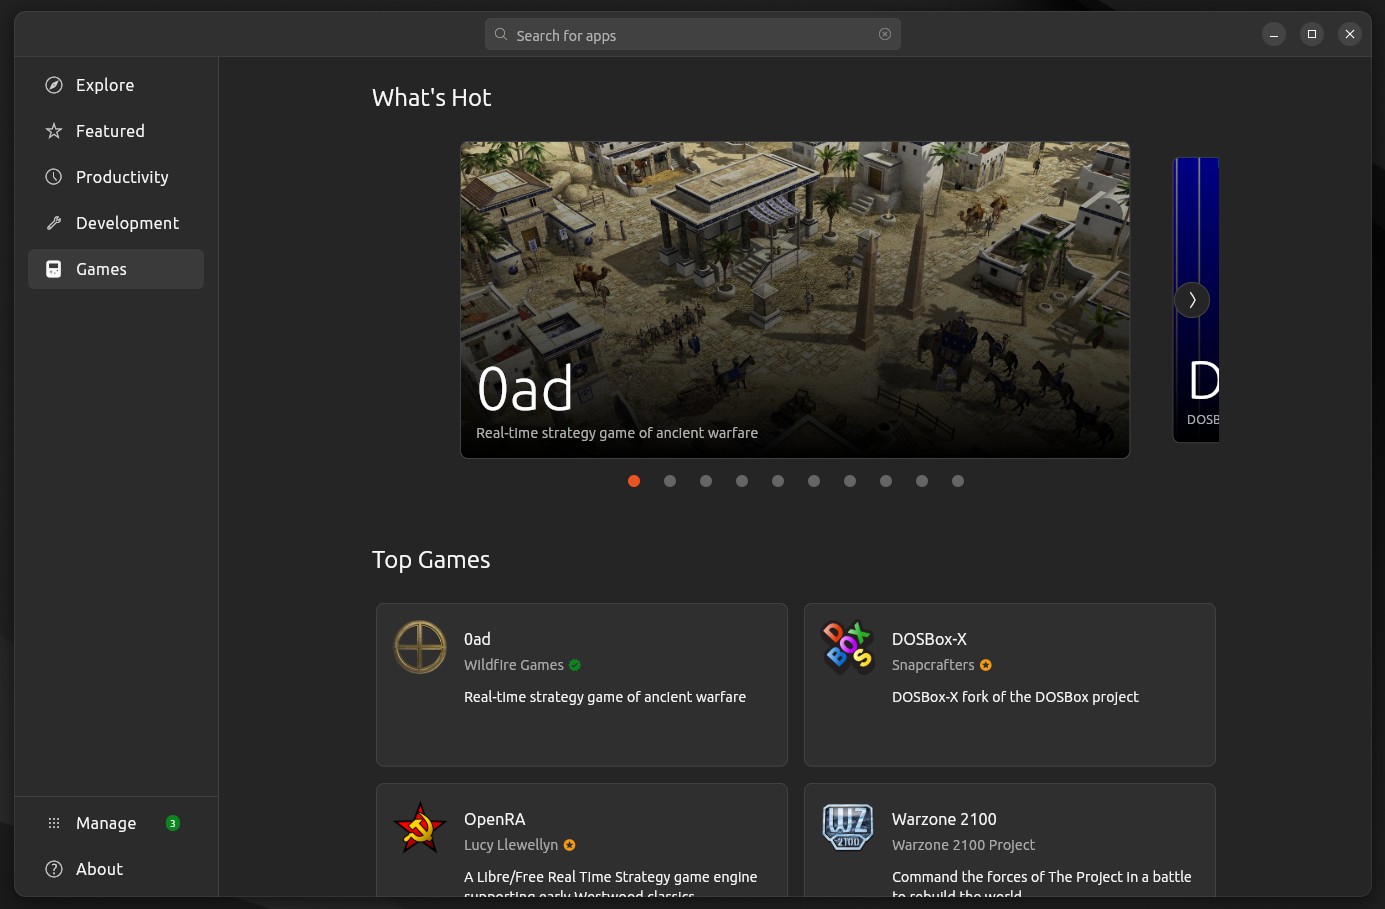The width and height of the screenshot is (1385, 909).
Task: Select the second carousel page dot
Action: coord(670,481)
